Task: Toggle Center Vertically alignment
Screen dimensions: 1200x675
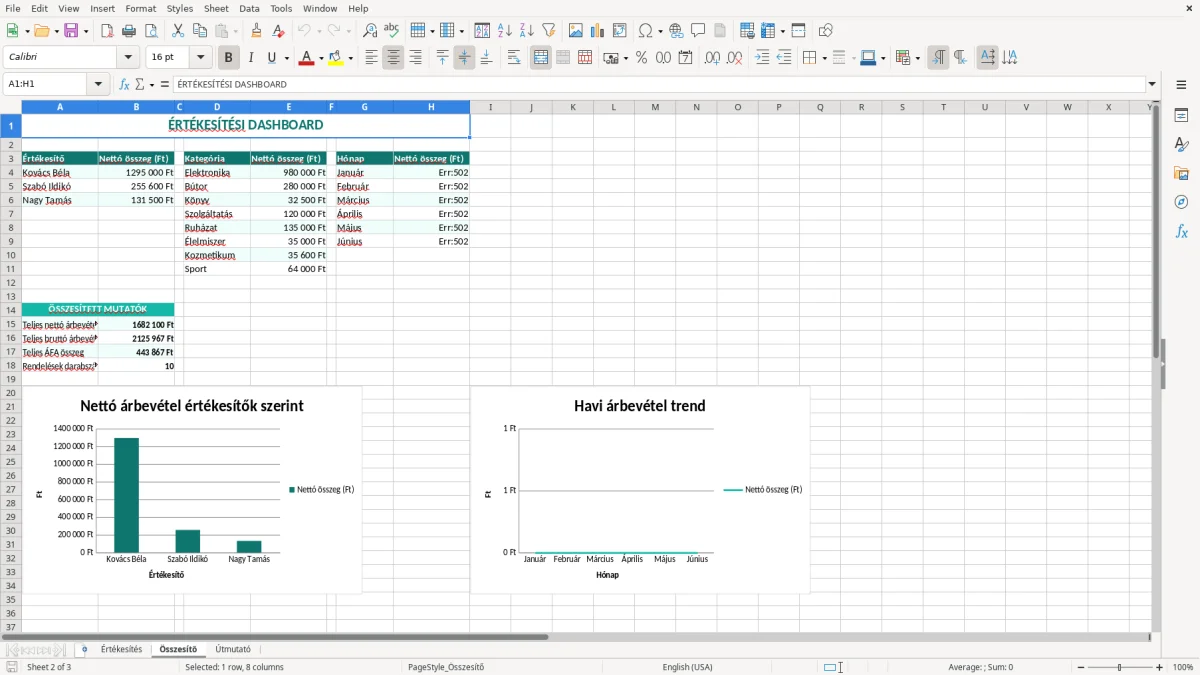Action: 464,58
